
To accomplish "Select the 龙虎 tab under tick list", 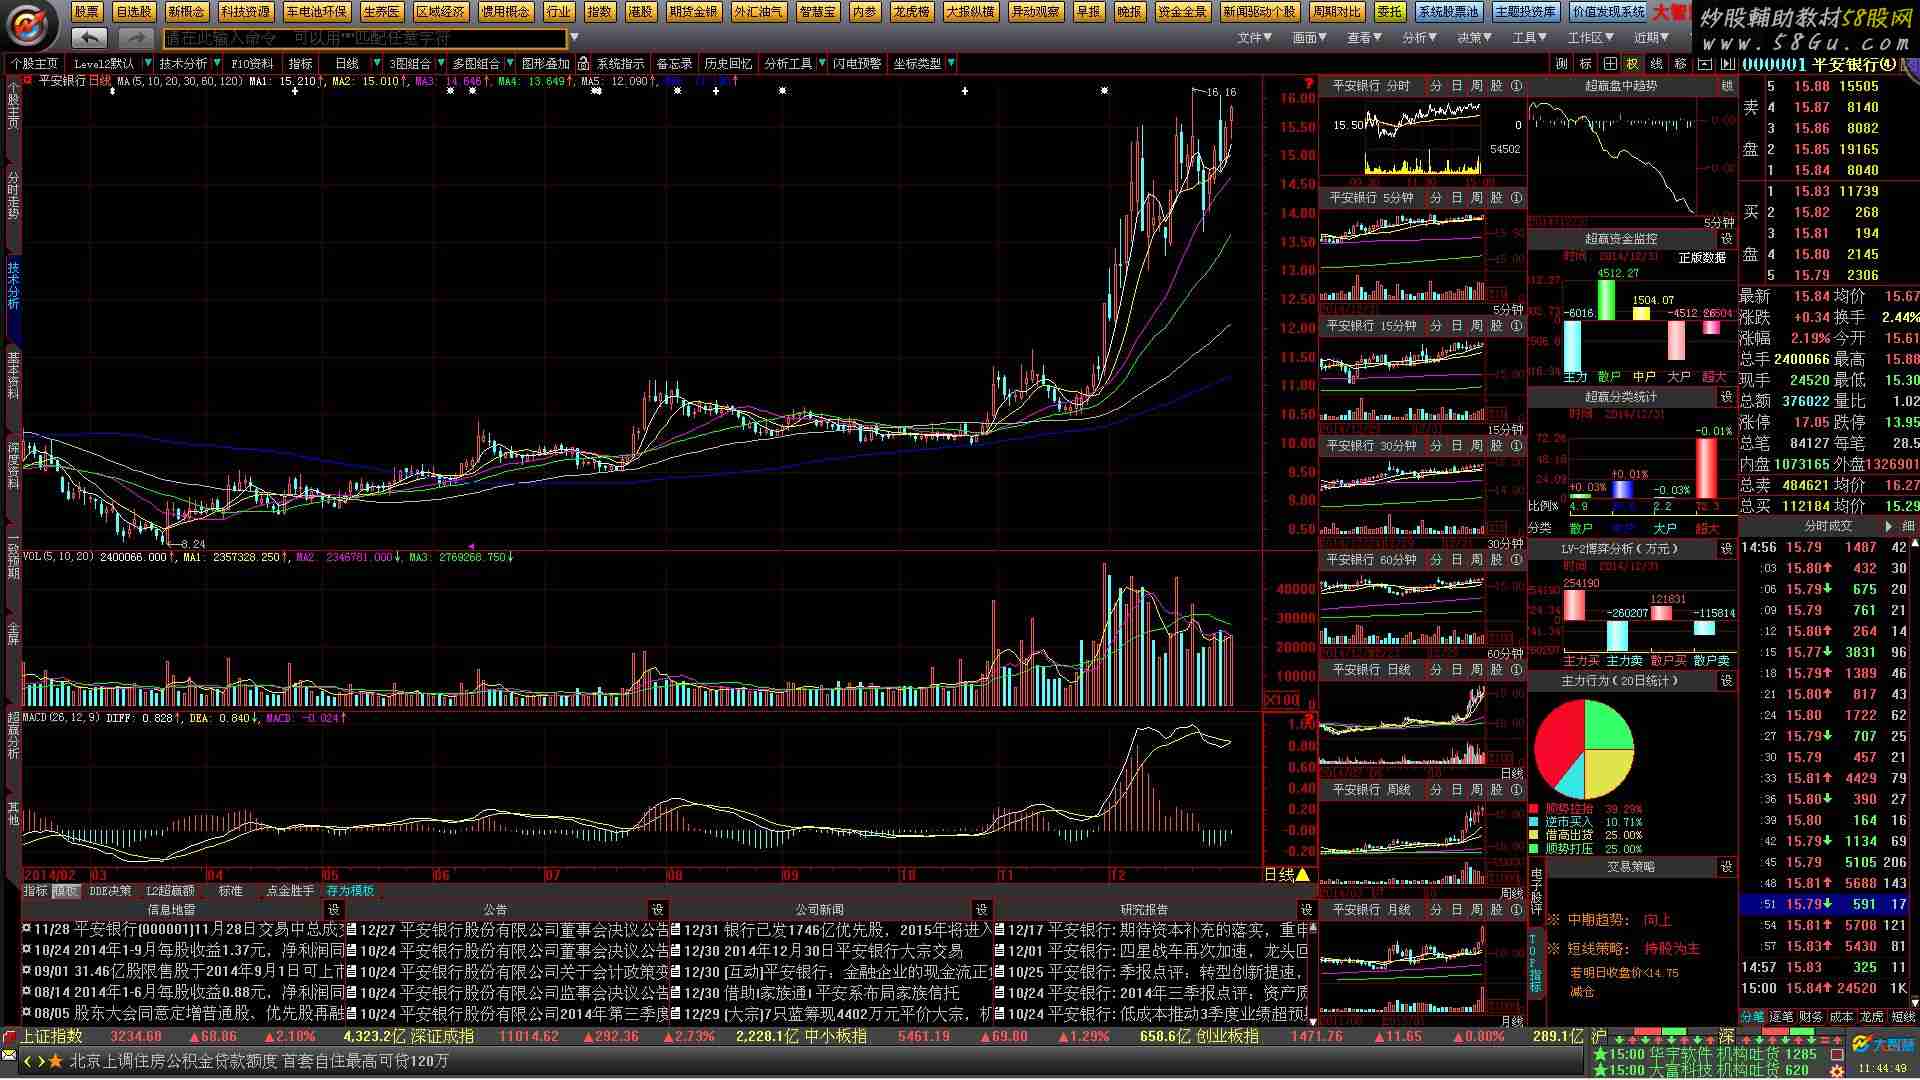I will click(1872, 1017).
